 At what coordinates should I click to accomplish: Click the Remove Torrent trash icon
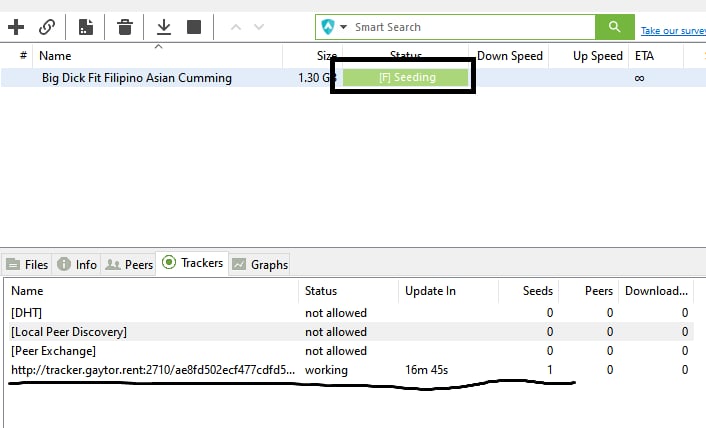click(125, 27)
